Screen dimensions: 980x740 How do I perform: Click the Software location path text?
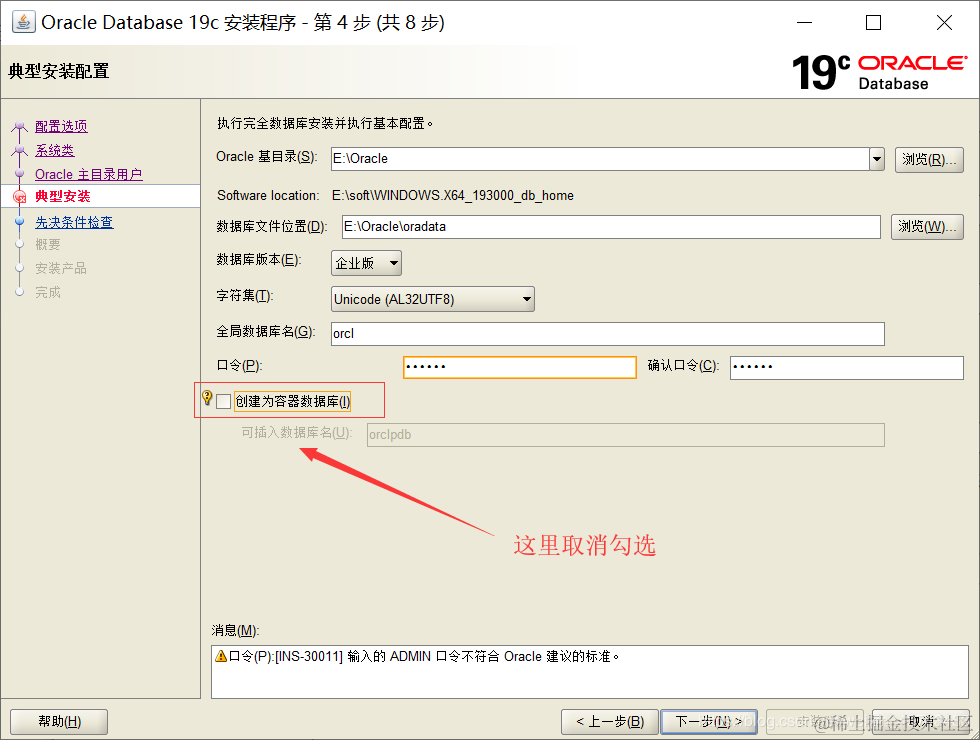(x=452, y=196)
